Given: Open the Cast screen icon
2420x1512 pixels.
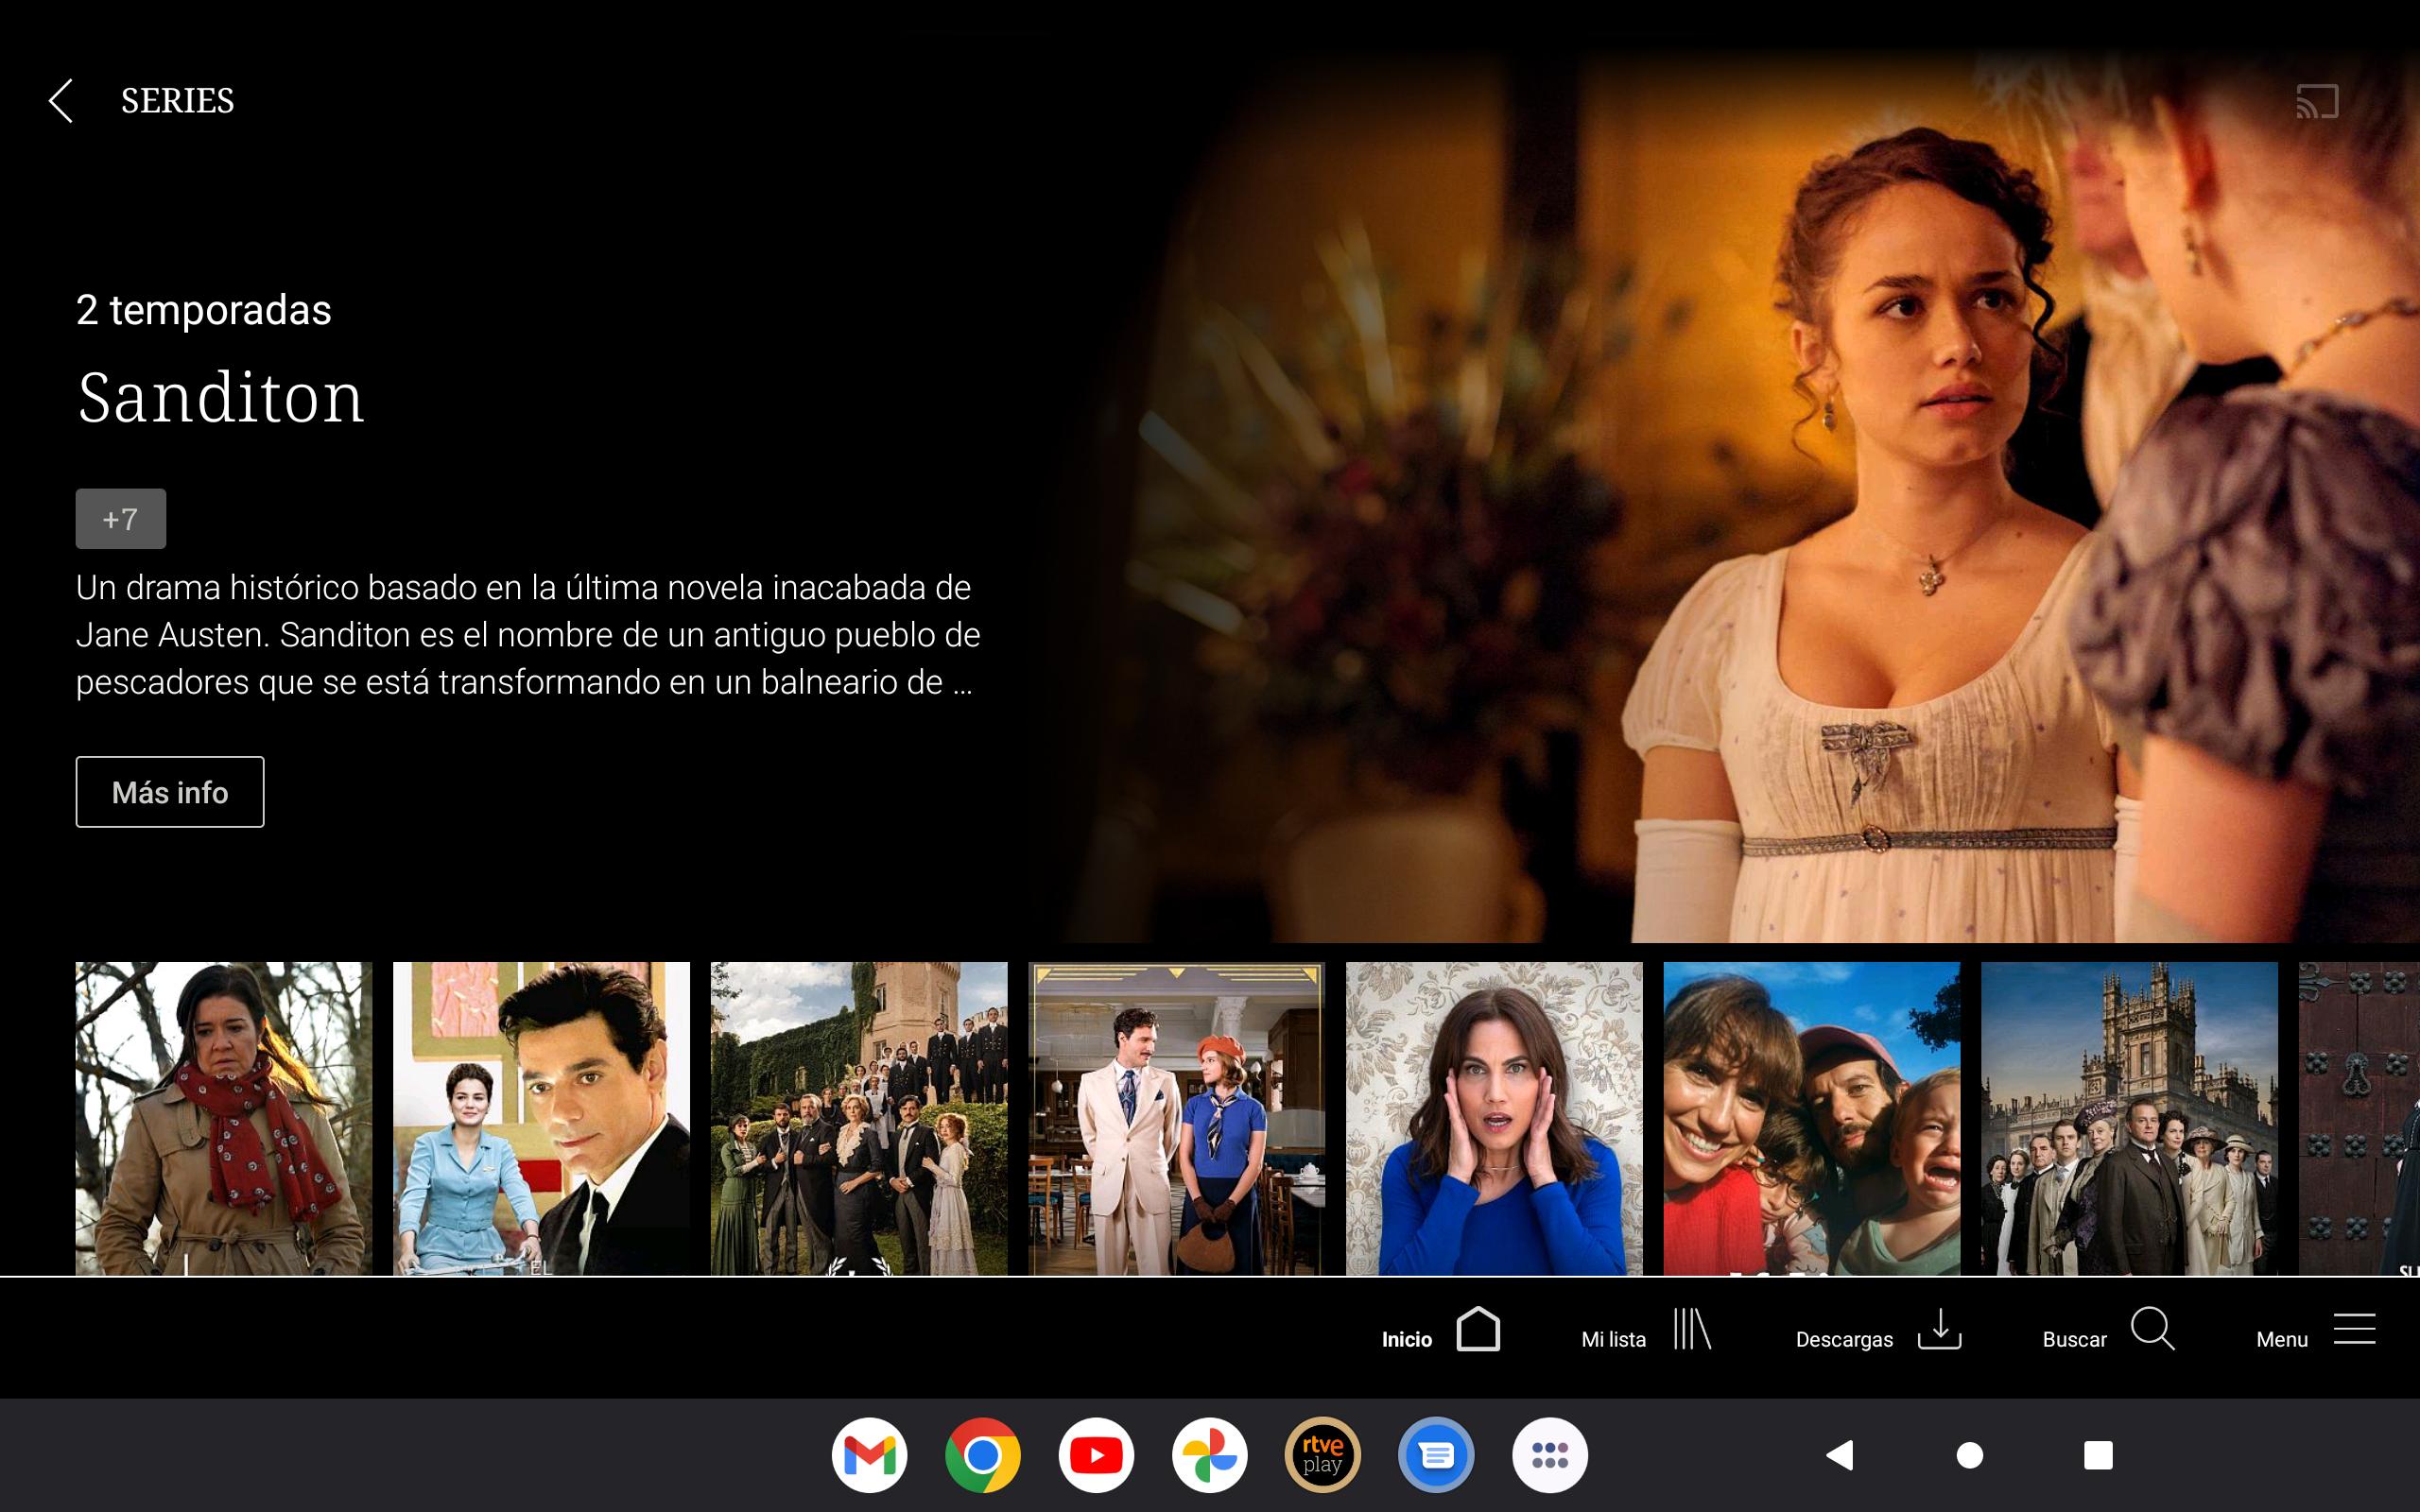Looking at the screenshot, I should (2316, 102).
